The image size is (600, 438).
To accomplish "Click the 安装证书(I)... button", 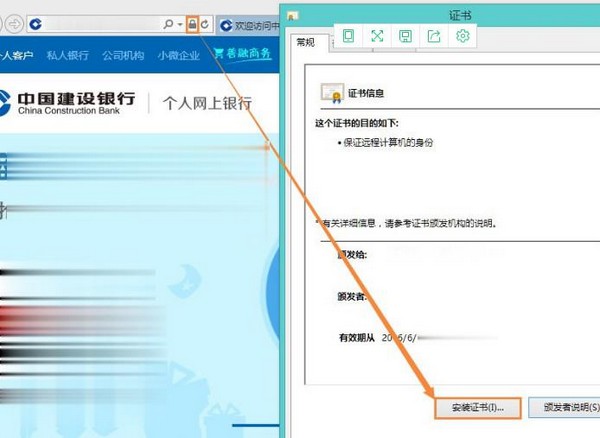I will click(477, 408).
